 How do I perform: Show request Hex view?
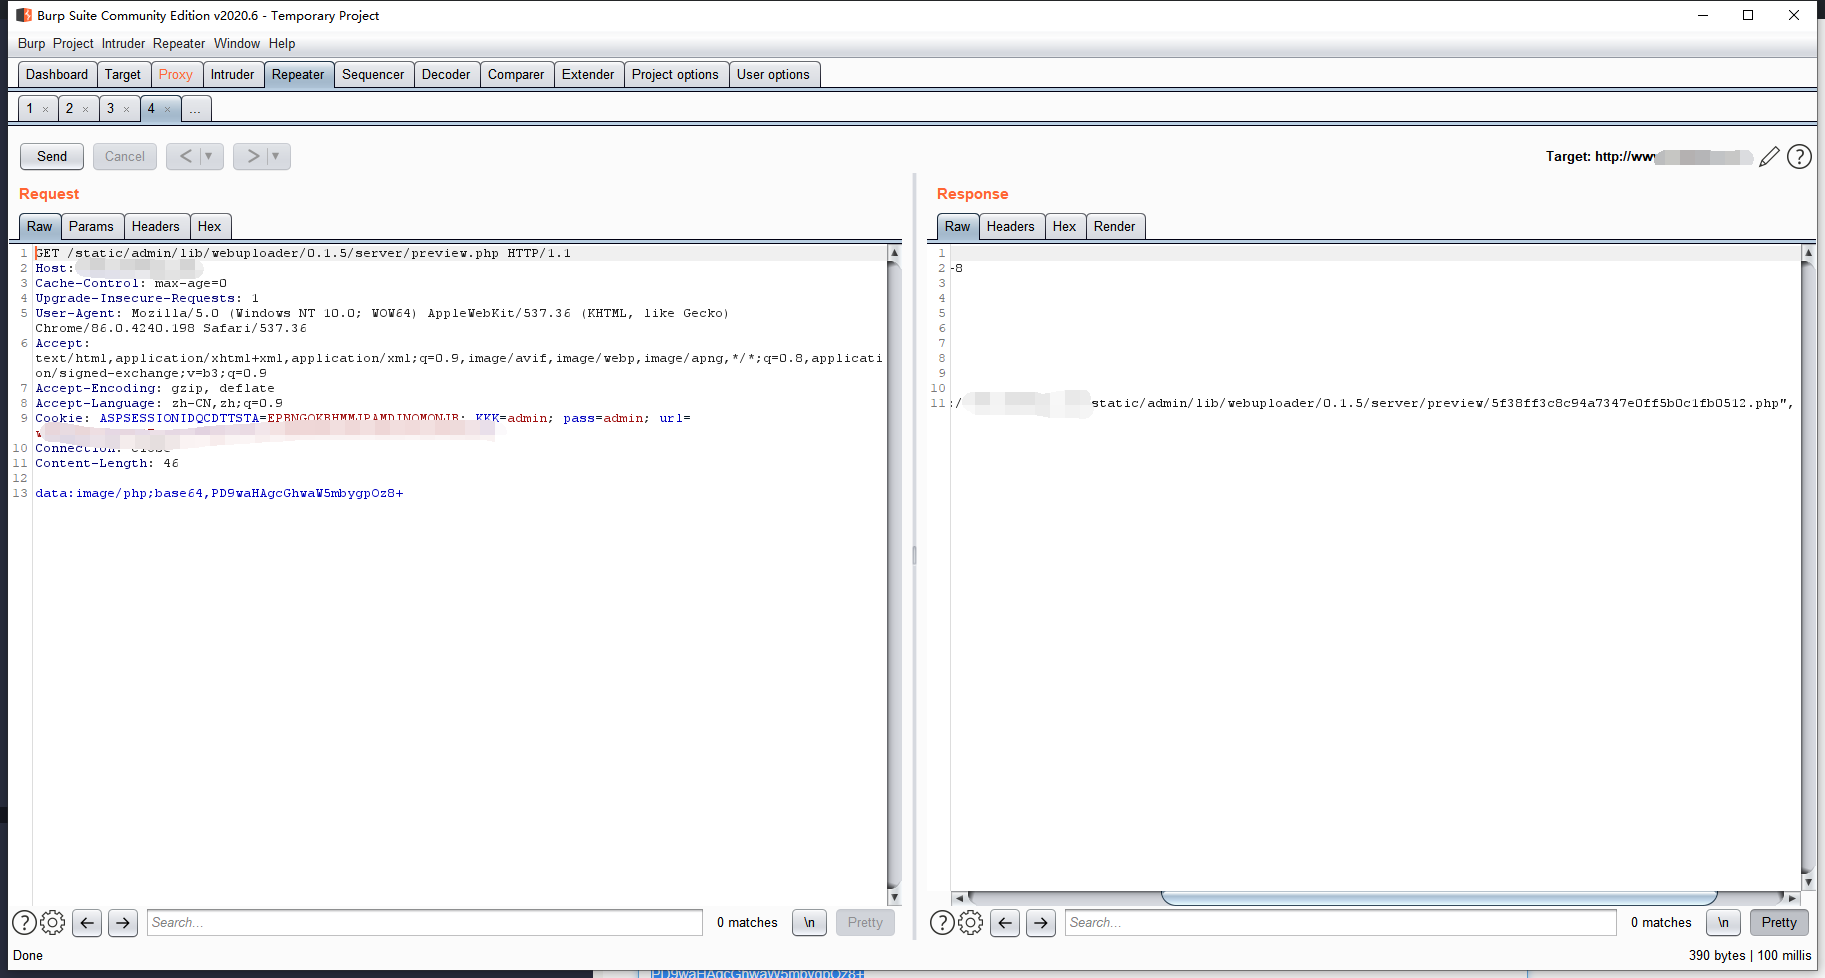210,227
